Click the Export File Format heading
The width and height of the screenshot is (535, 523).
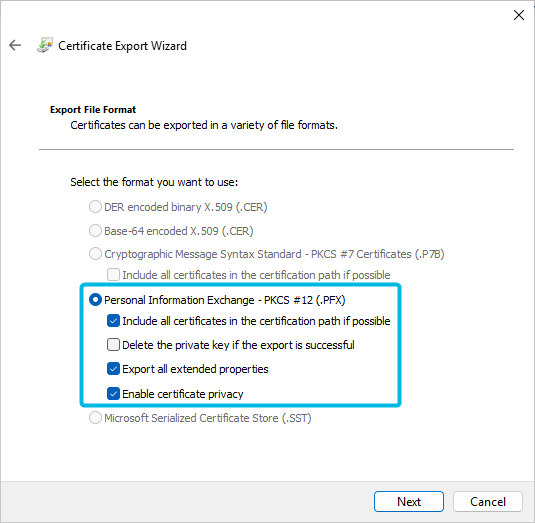tap(93, 110)
